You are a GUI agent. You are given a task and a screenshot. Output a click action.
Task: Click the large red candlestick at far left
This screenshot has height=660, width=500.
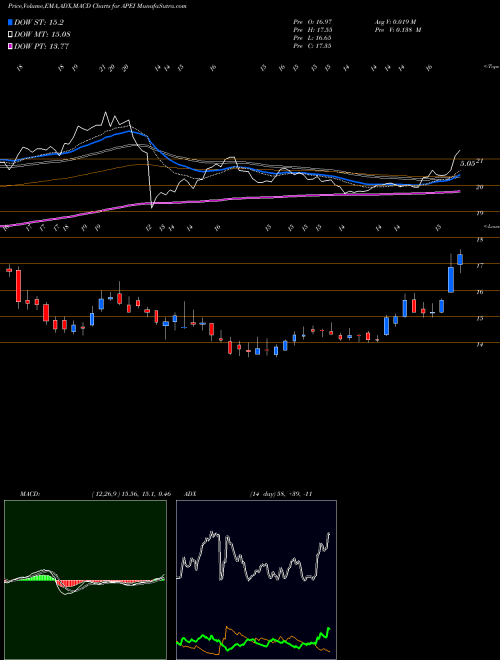point(18,286)
